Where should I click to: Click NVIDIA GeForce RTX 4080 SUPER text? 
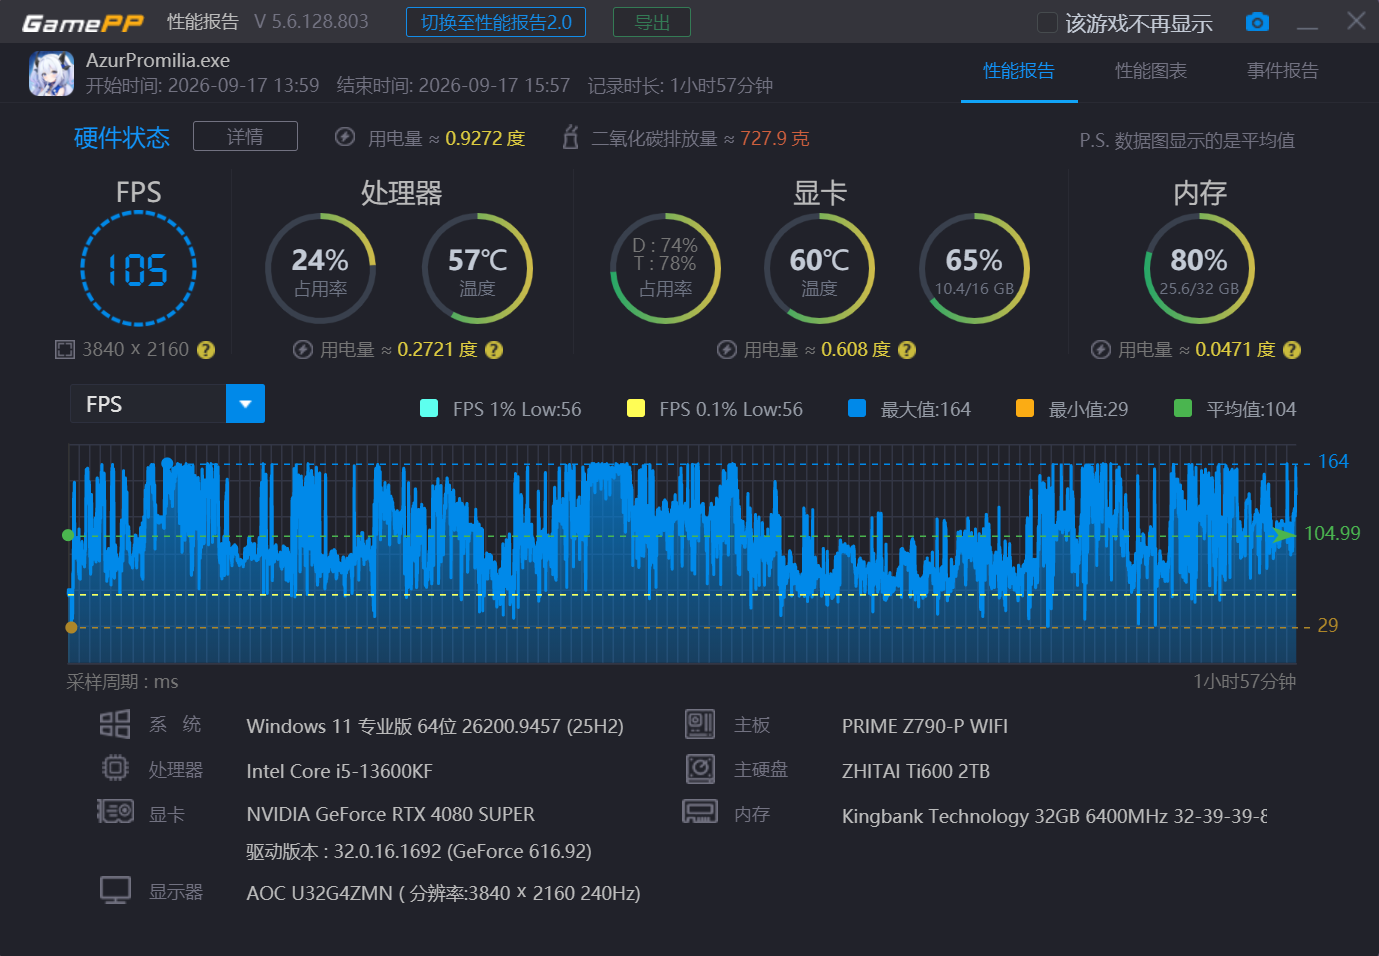click(x=391, y=814)
